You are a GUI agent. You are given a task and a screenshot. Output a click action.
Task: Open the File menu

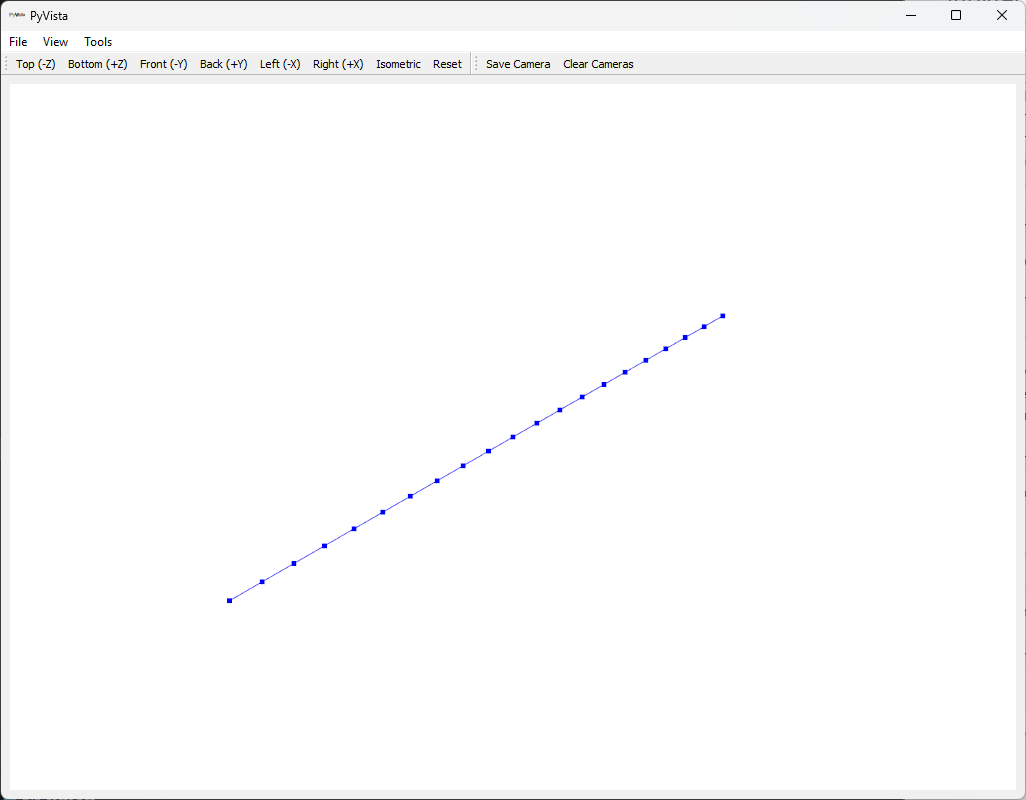[x=17, y=41]
